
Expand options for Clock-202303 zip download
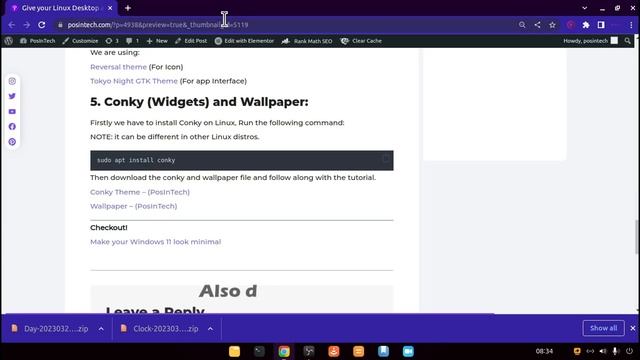click(x=210, y=329)
